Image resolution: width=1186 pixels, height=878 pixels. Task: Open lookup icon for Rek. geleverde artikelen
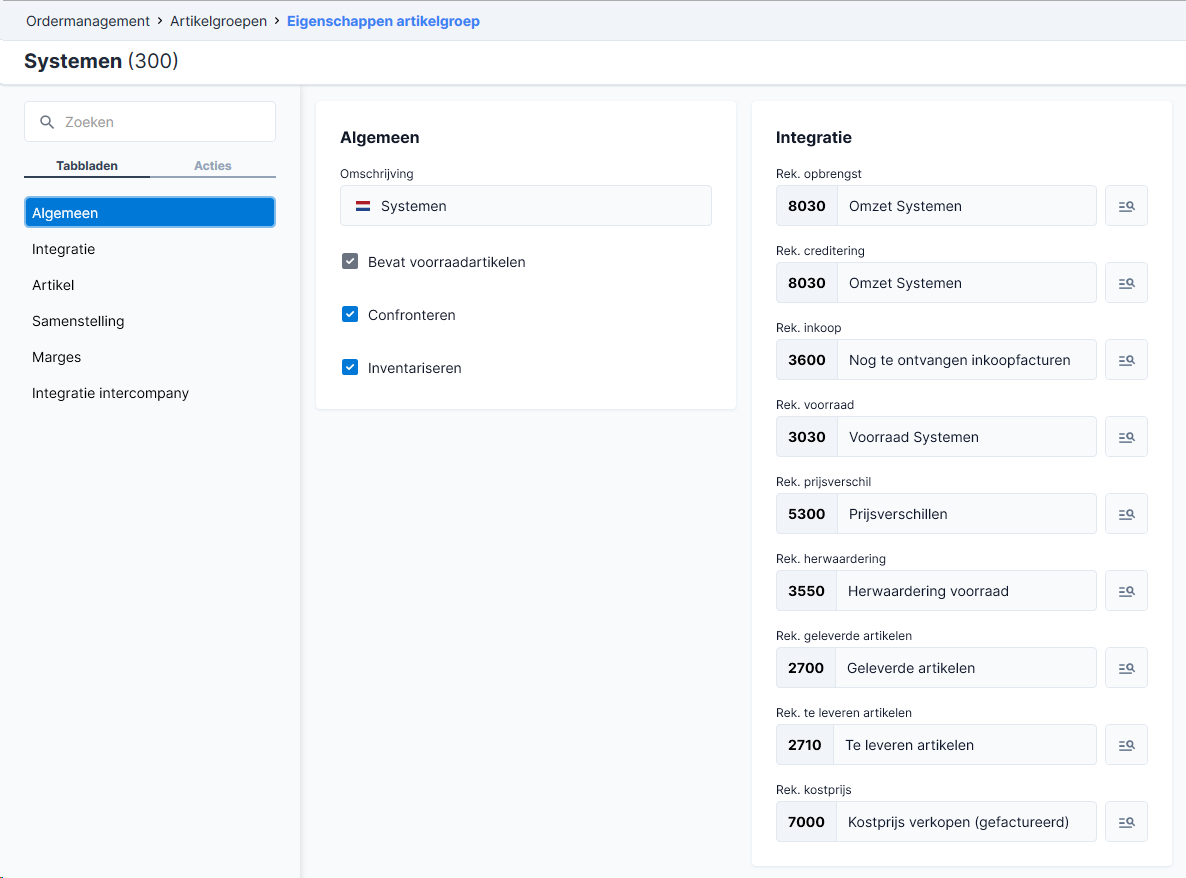pyautogui.click(x=1125, y=668)
